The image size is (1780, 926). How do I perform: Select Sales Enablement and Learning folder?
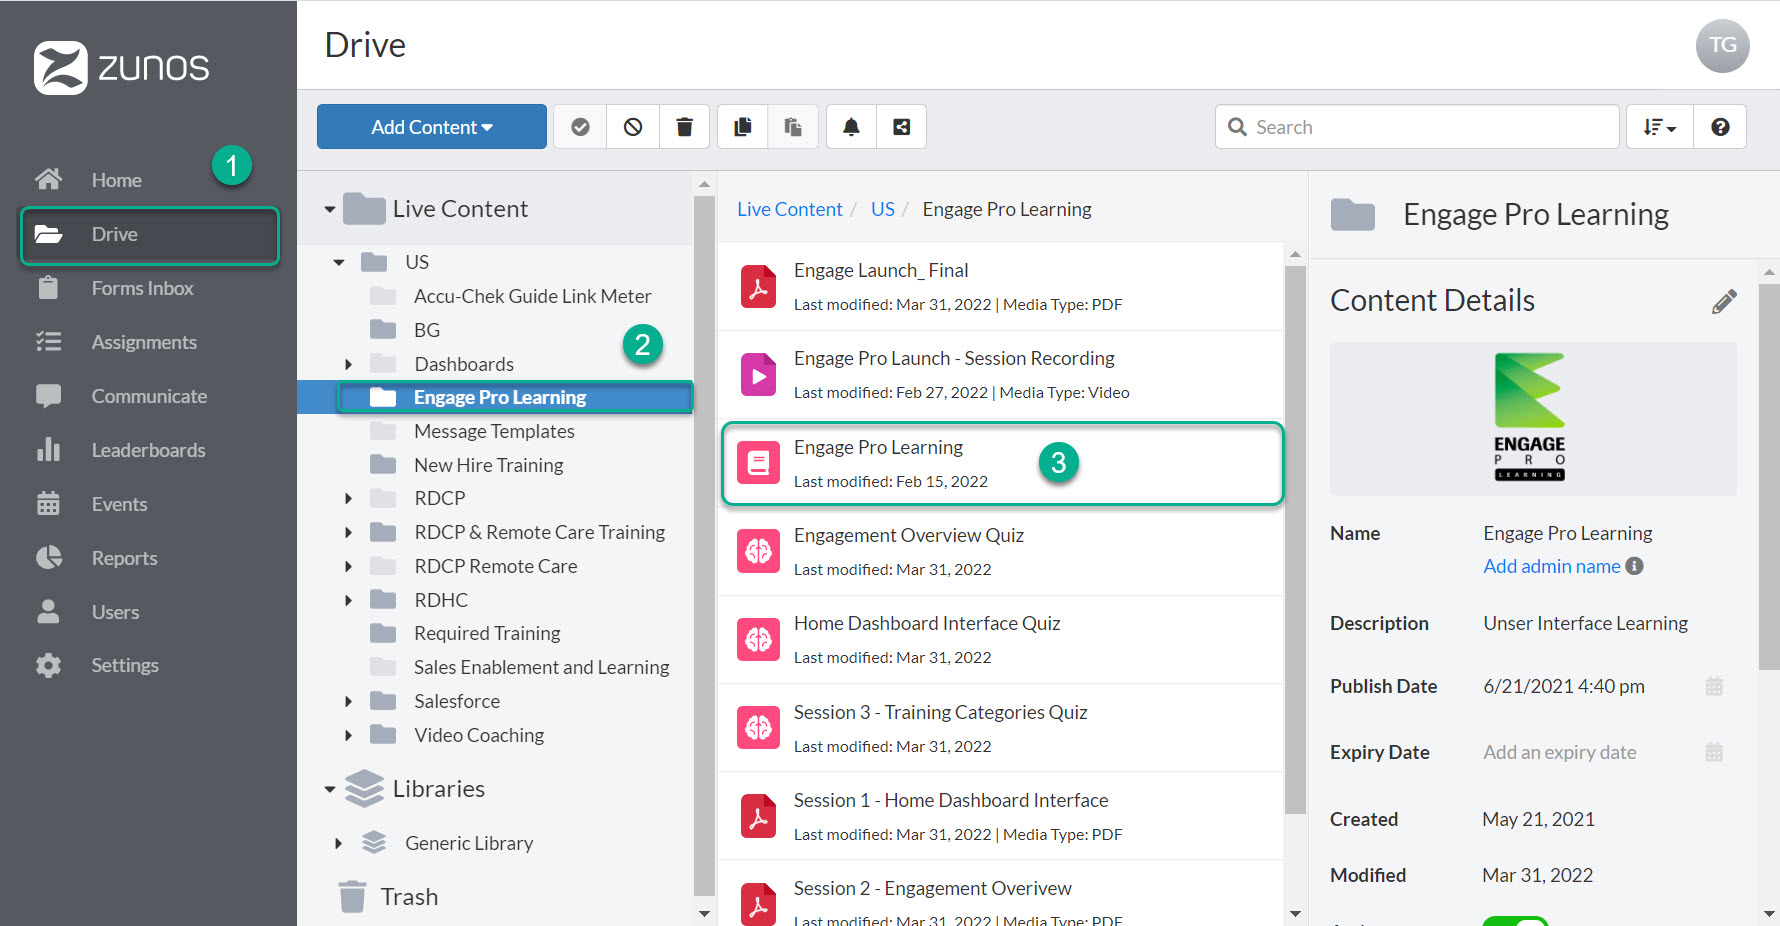tap(541, 667)
